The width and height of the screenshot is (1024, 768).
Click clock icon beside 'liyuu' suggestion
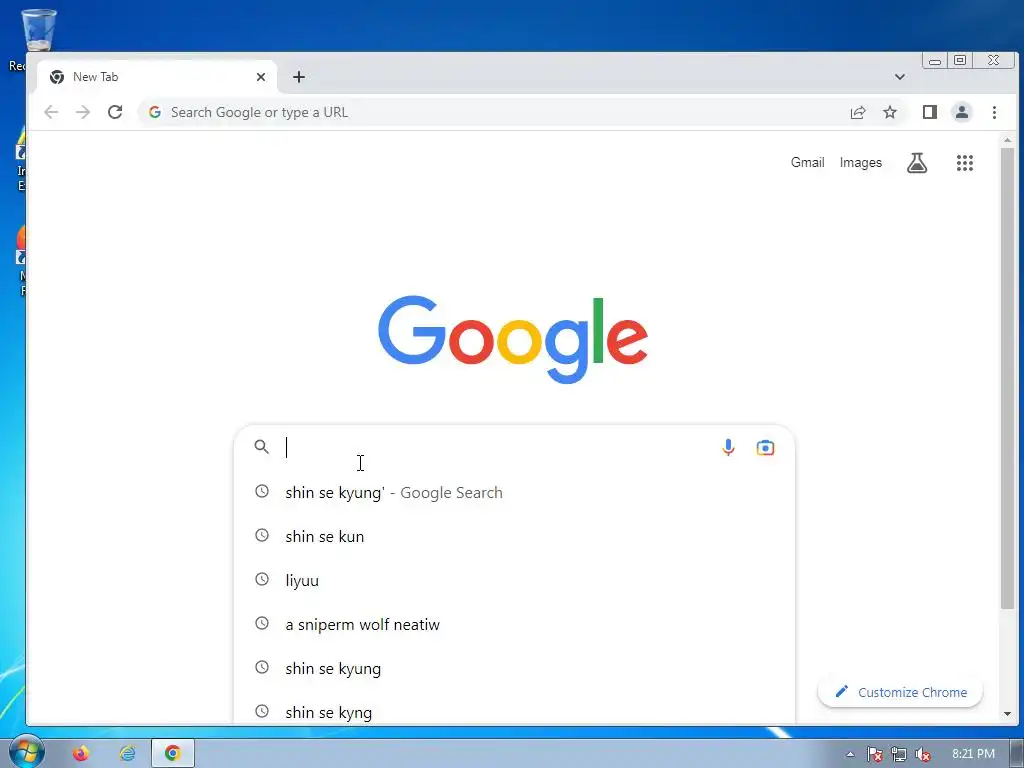click(262, 579)
